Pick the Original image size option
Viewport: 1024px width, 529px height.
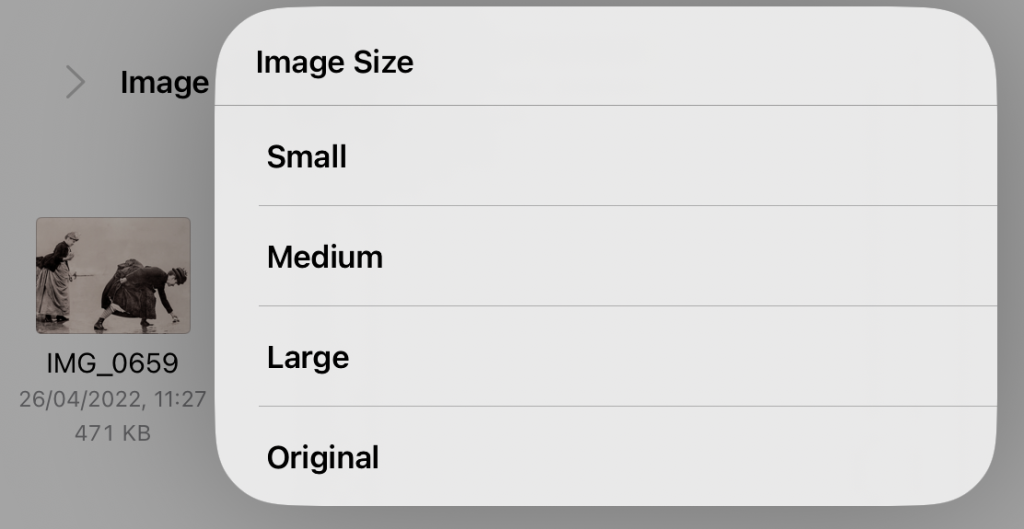pos(323,458)
